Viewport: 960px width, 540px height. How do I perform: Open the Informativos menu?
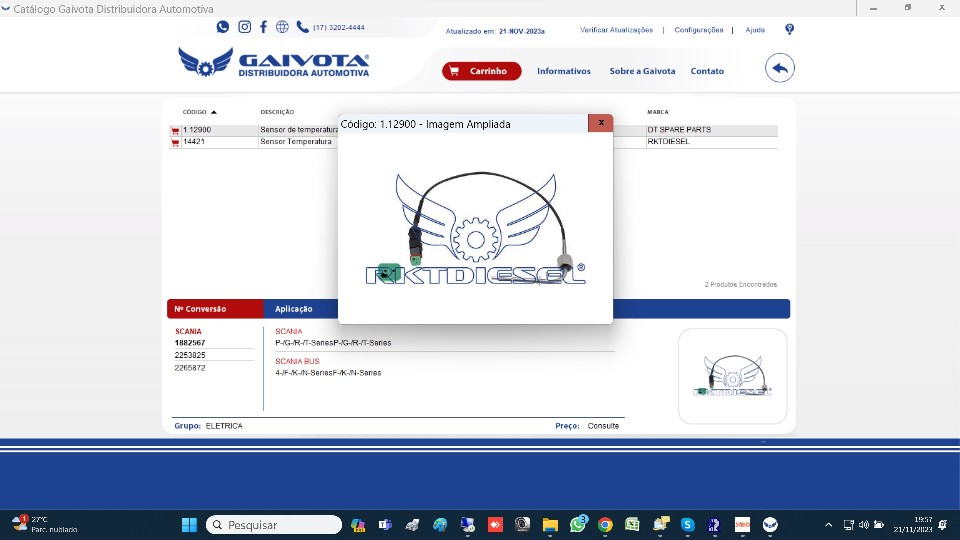click(x=563, y=71)
